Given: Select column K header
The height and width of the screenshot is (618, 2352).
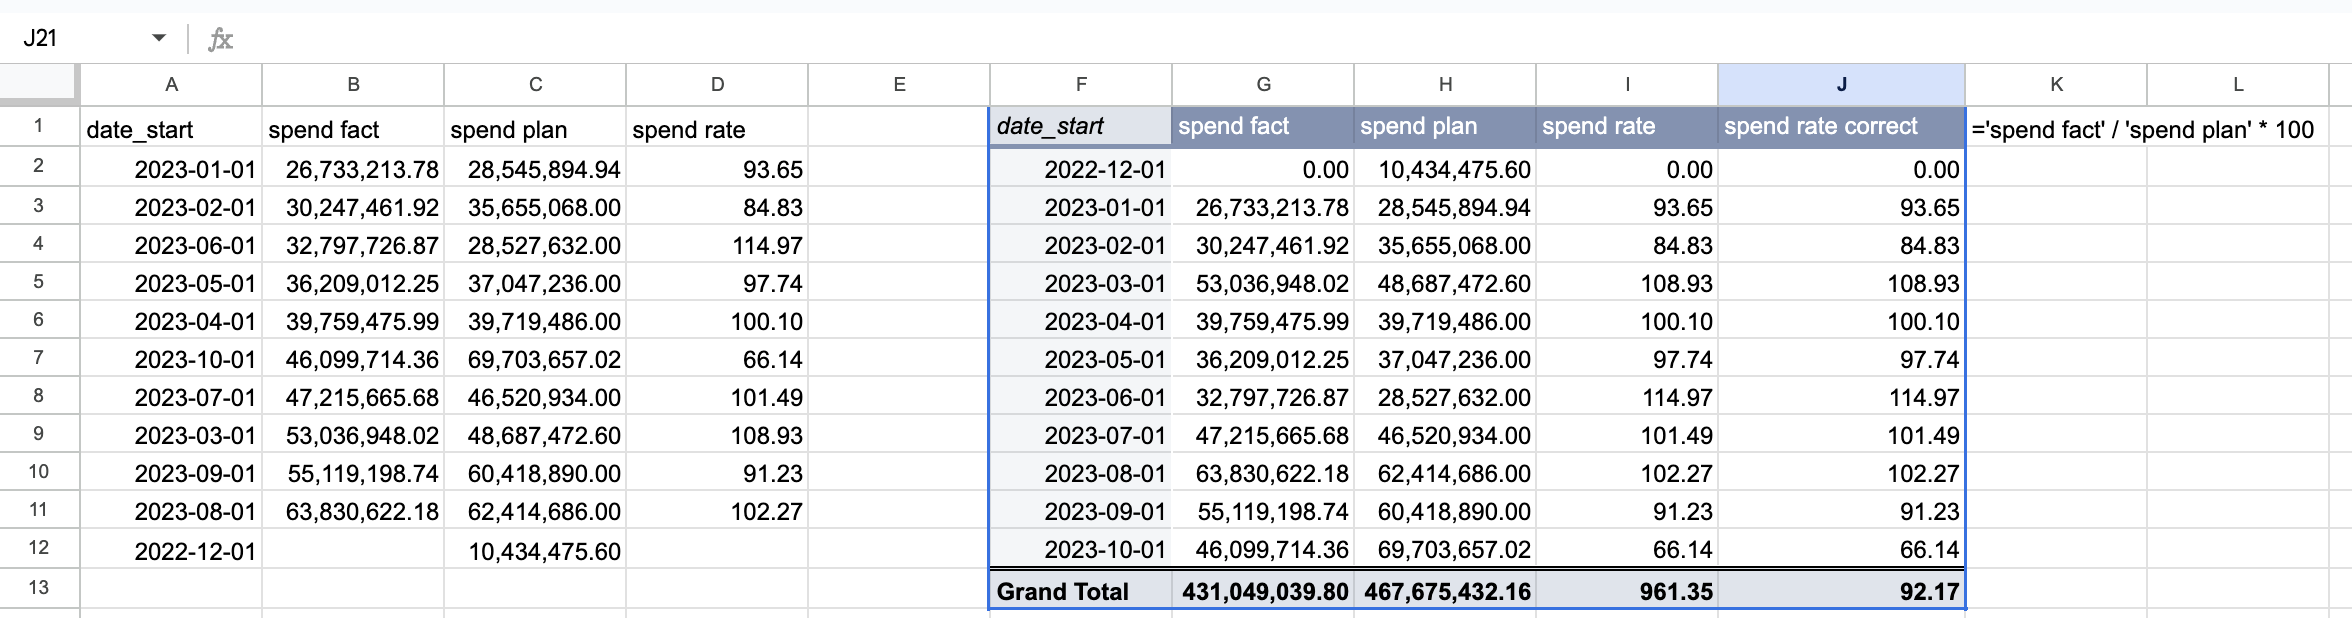Looking at the screenshot, I should pyautogui.click(x=2056, y=85).
